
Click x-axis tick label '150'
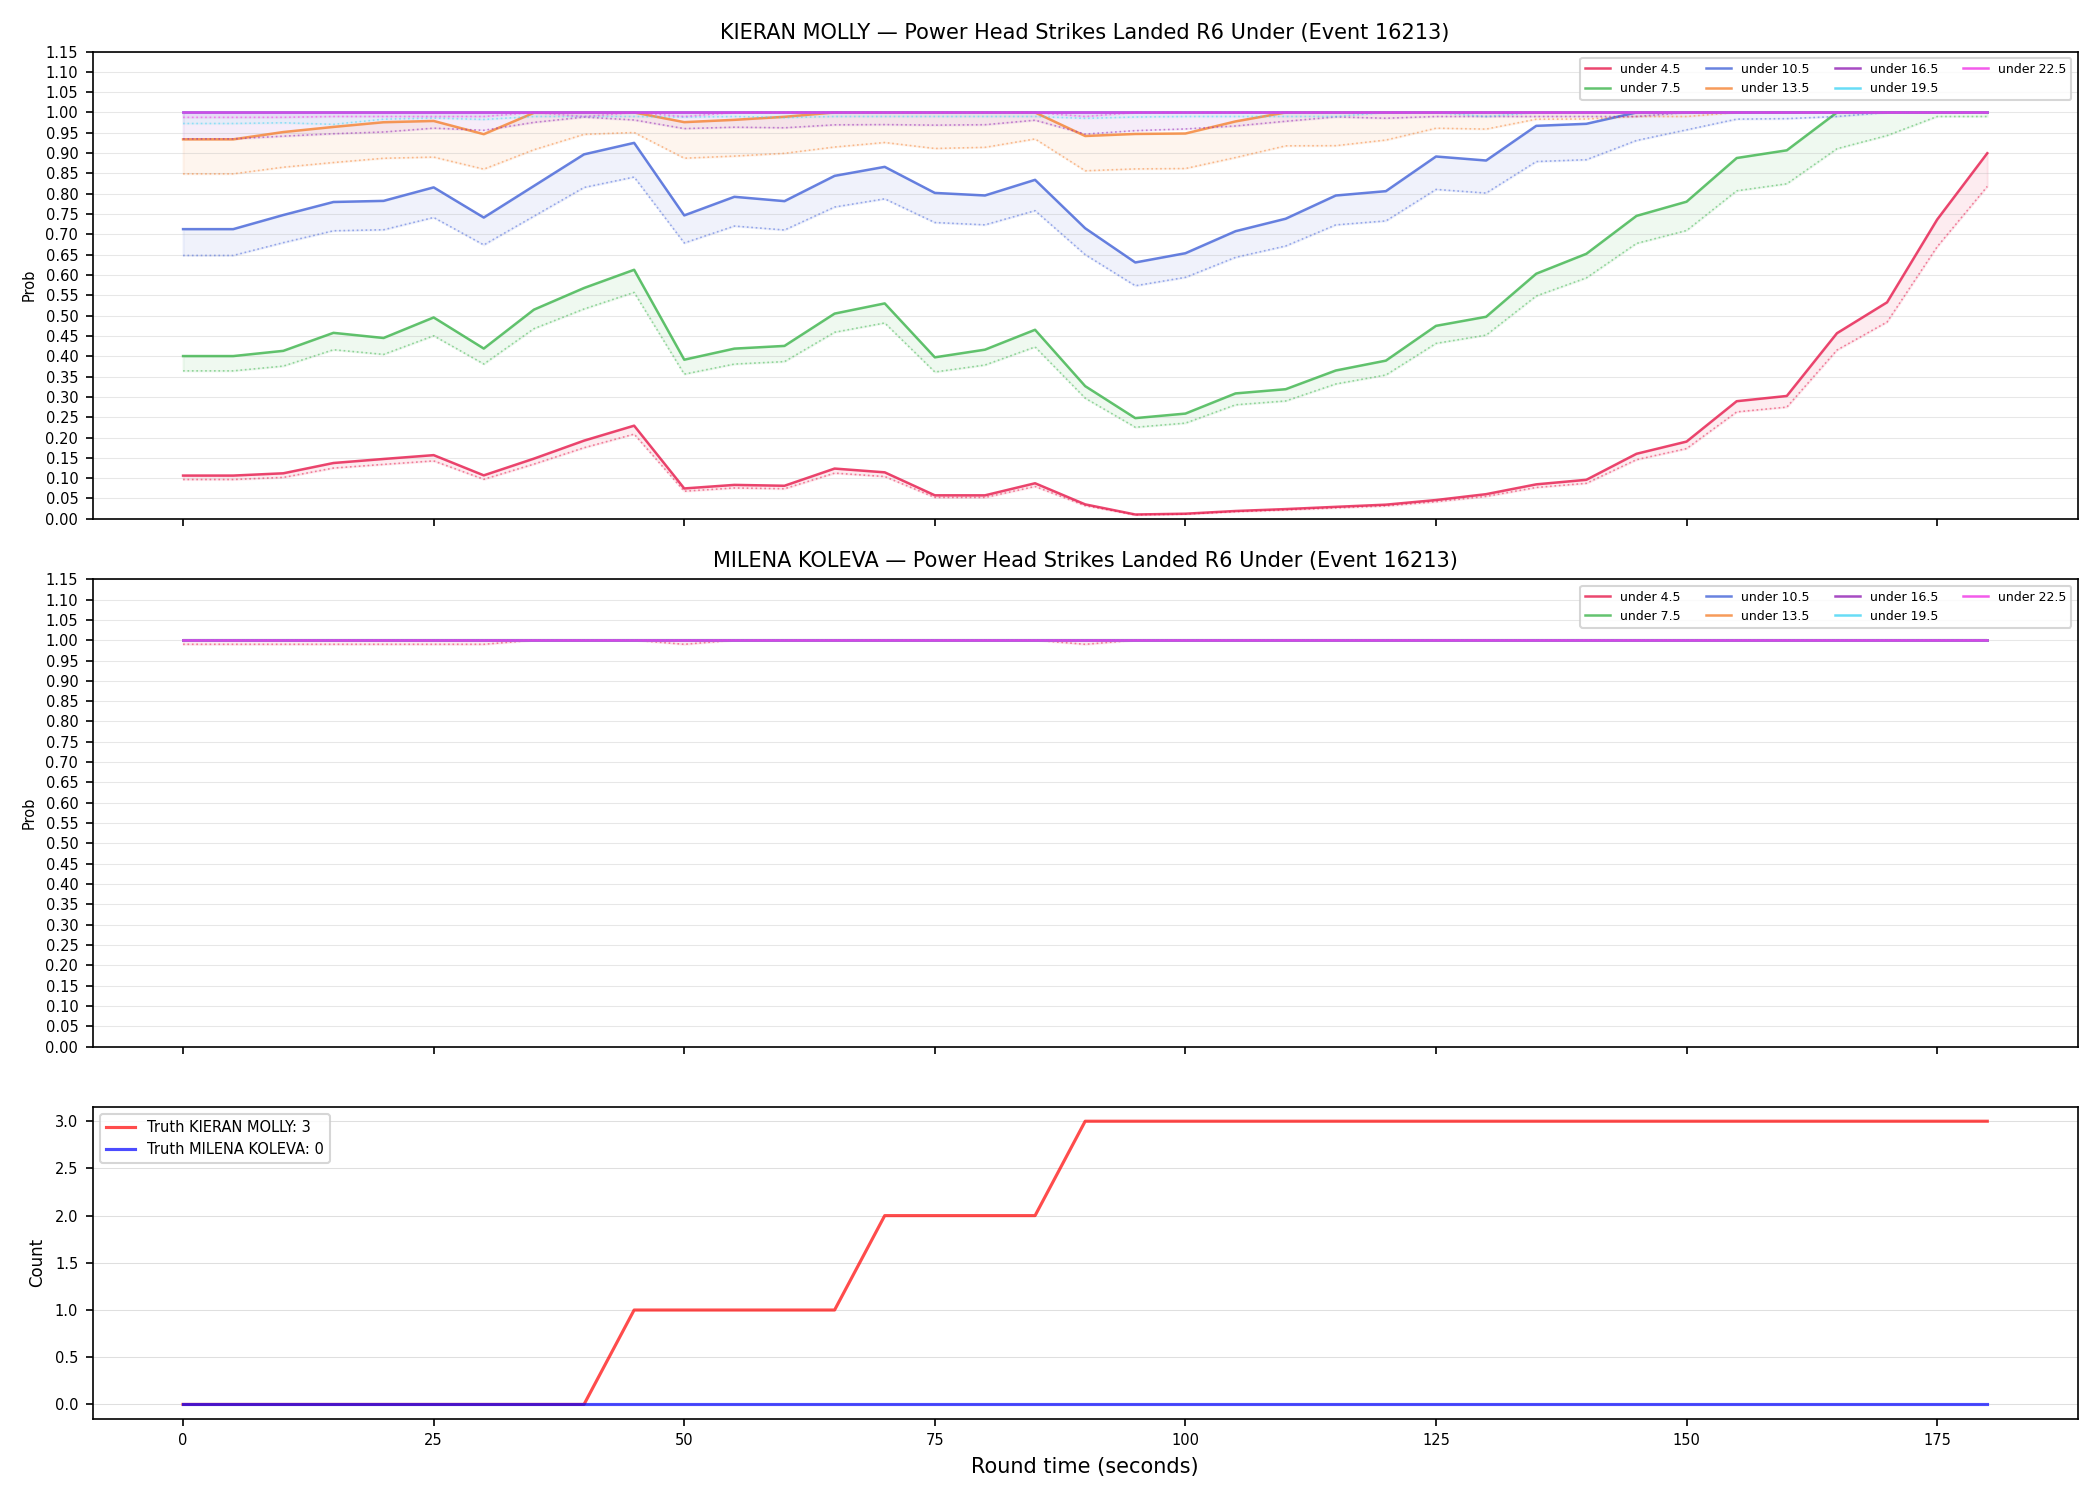(1687, 1440)
